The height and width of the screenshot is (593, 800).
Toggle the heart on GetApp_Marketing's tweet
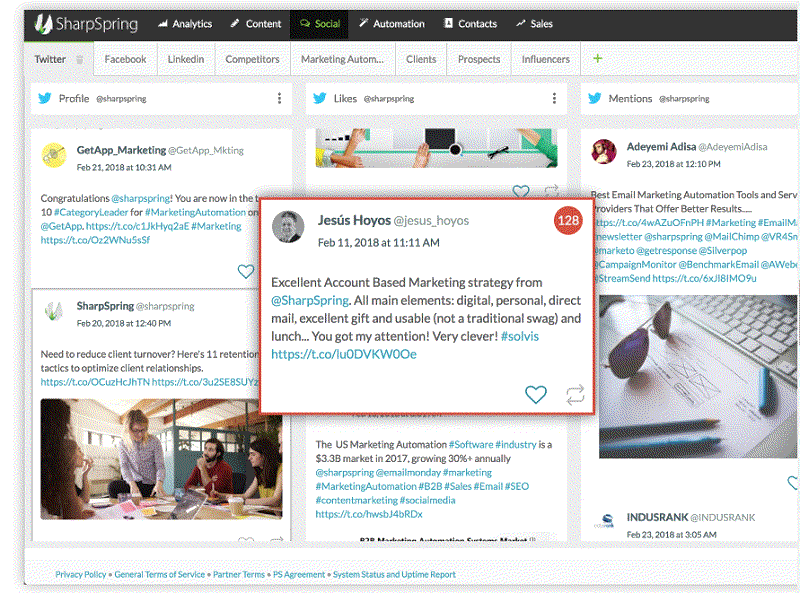[246, 270]
